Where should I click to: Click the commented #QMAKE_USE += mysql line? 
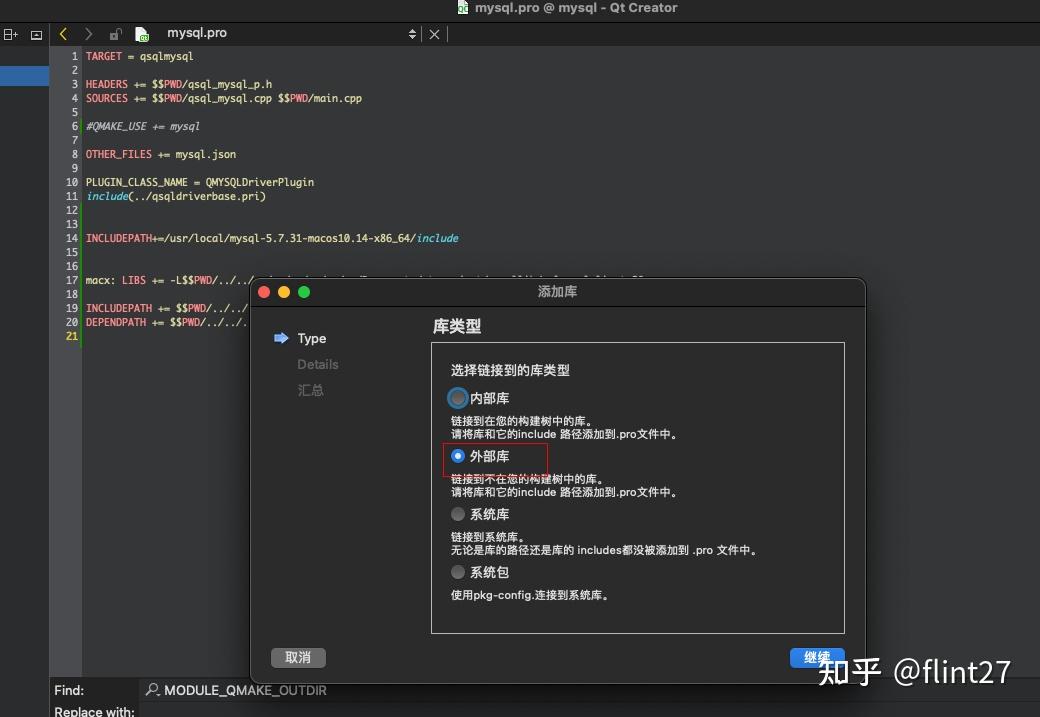pos(143,126)
